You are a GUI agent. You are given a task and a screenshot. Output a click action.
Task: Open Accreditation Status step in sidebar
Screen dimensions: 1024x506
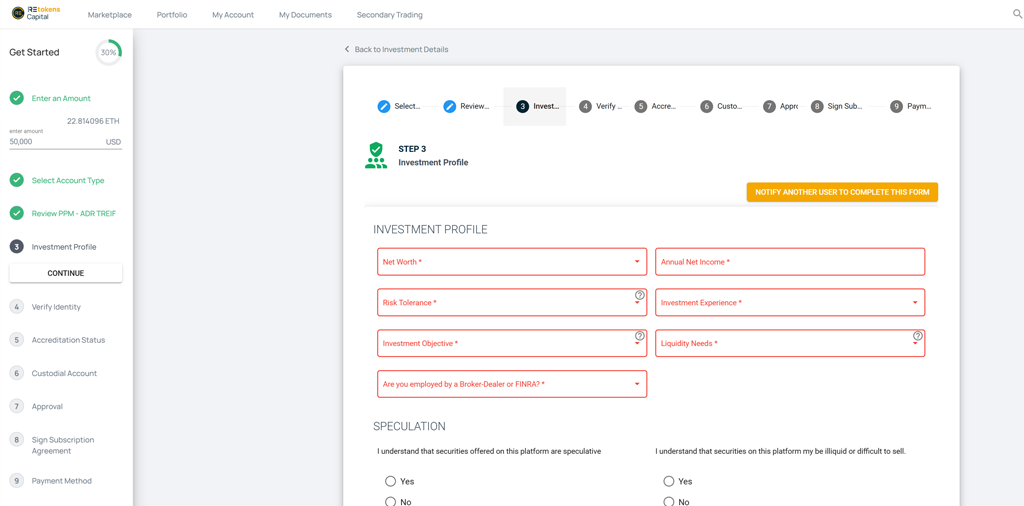(69, 340)
